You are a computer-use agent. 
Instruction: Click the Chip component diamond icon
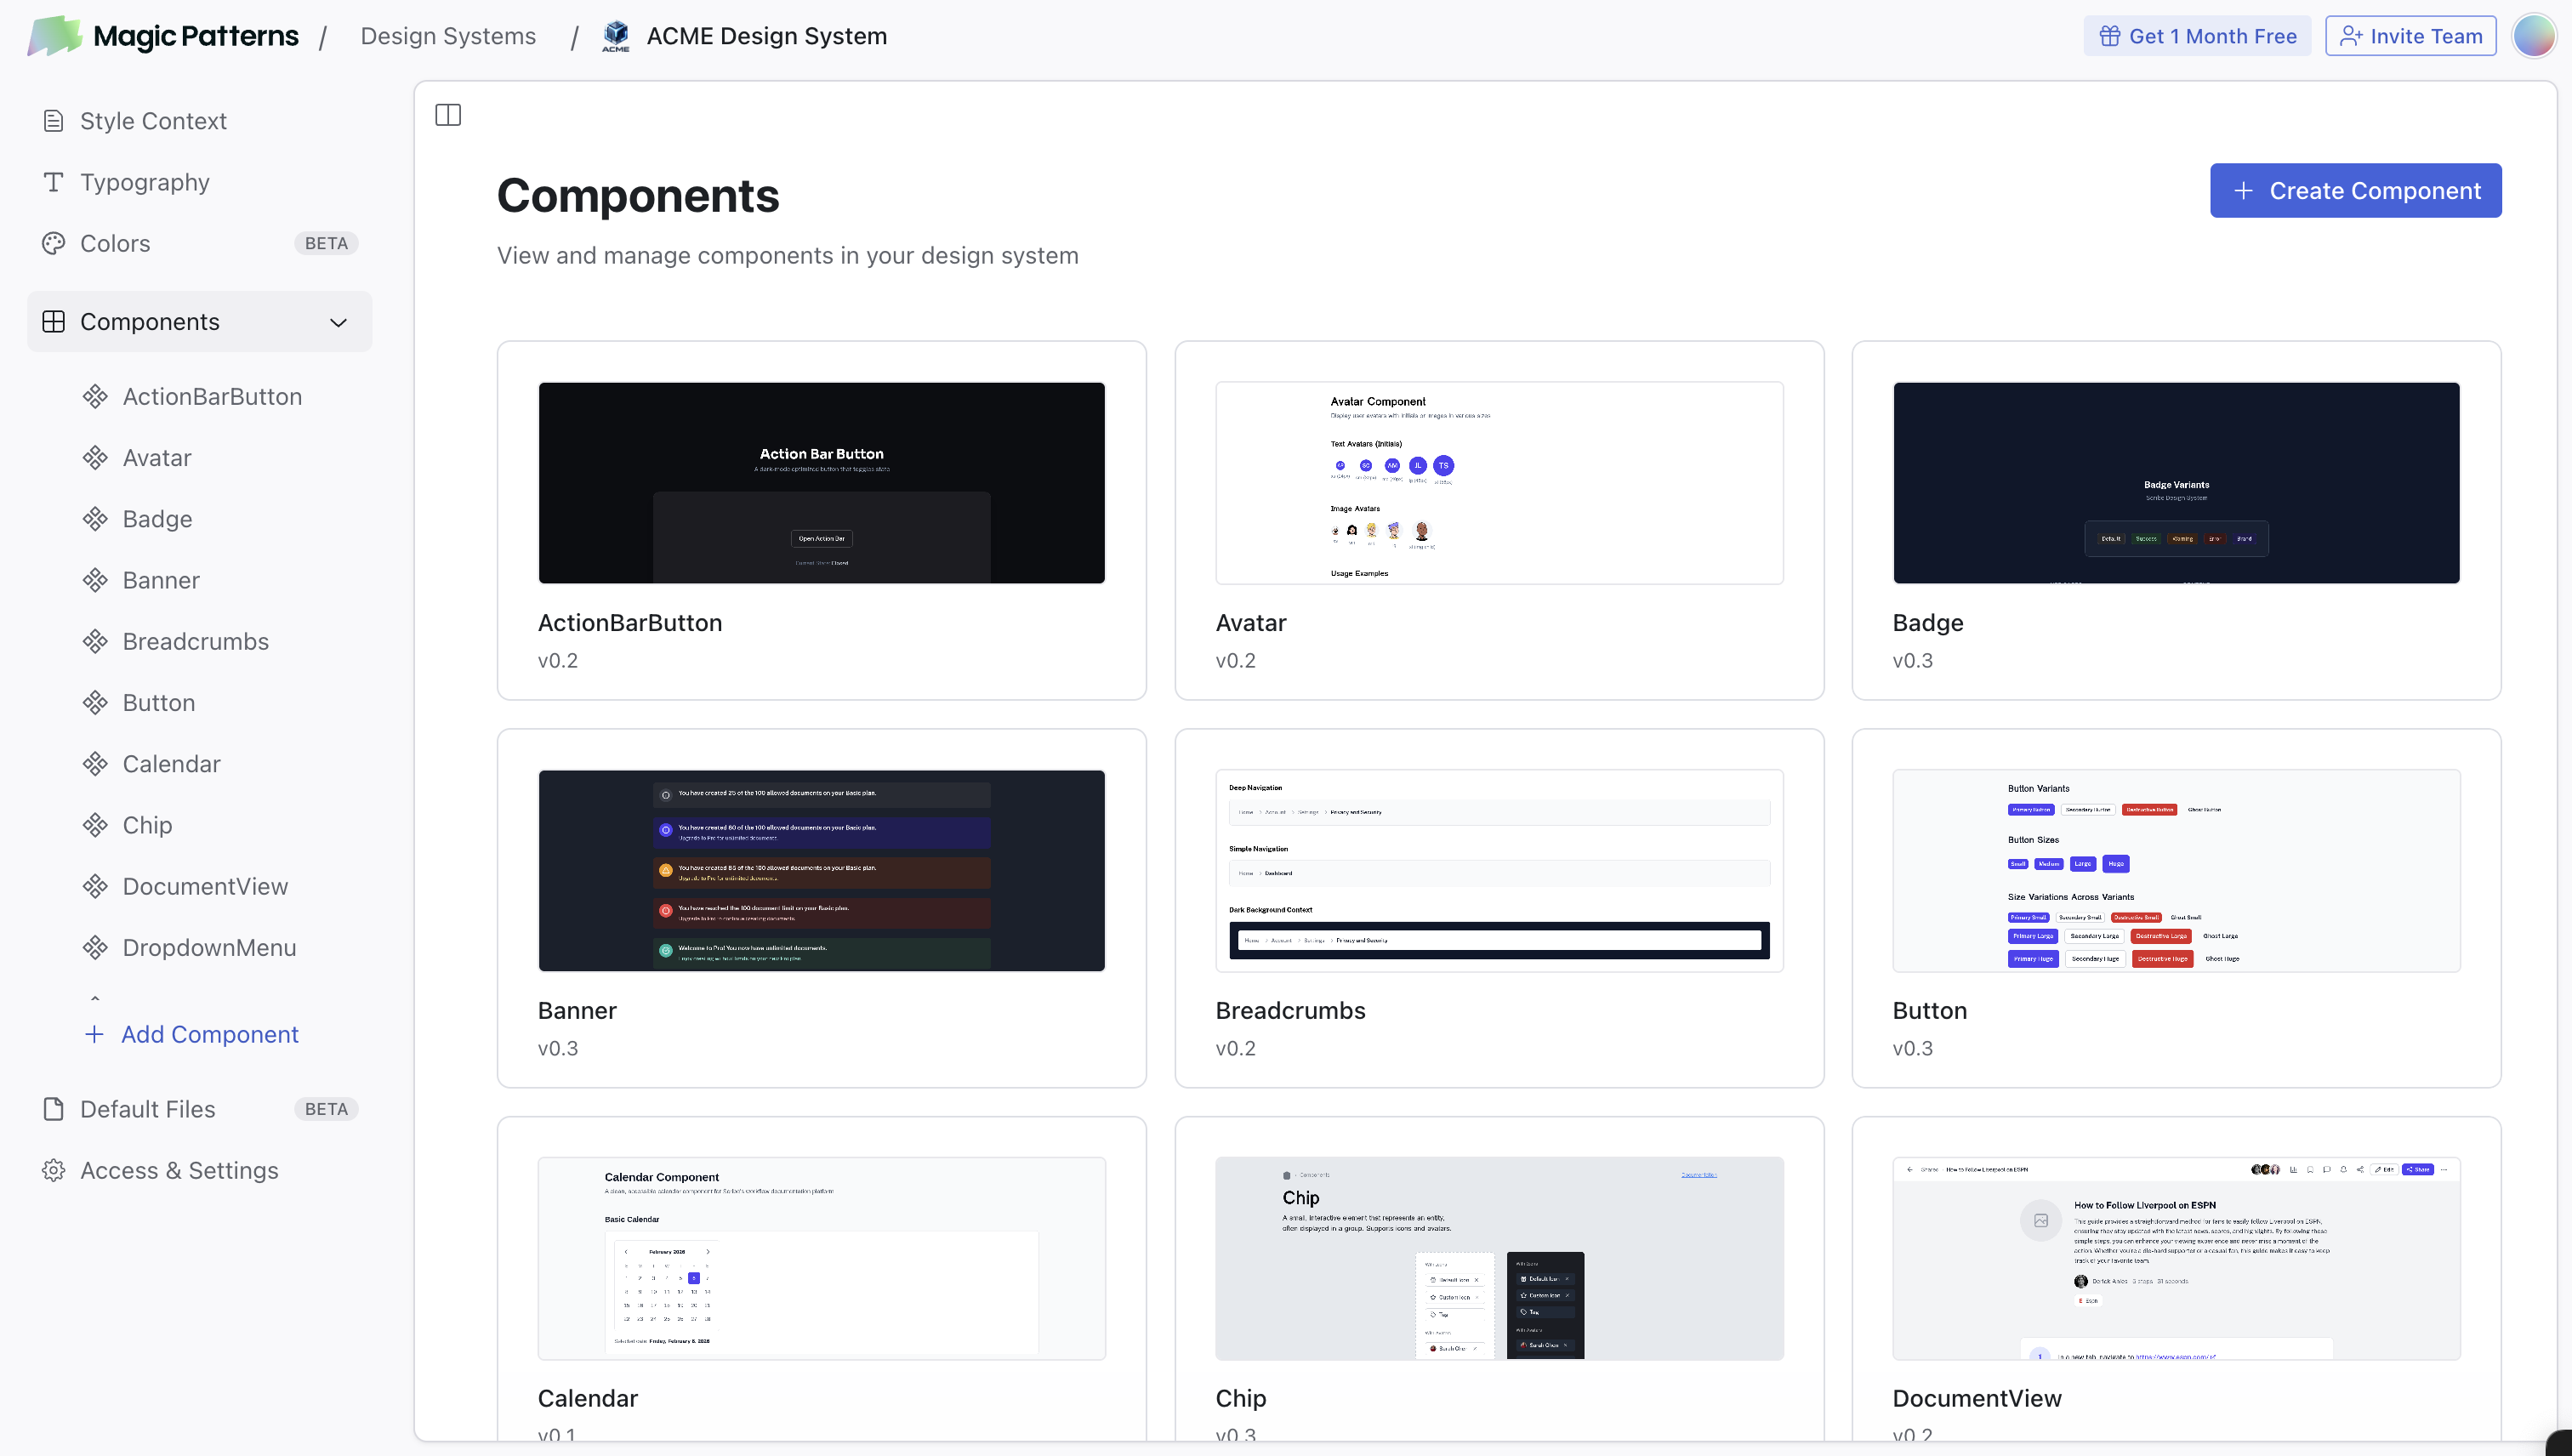(95, 825)
